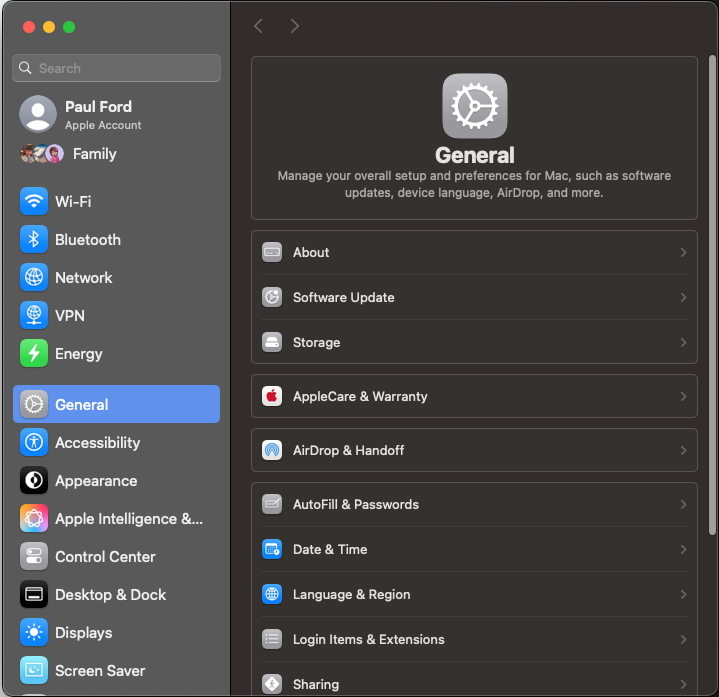
Task: Expand AirDrop & Handoff chevron
Action: (x=683, y=450)
